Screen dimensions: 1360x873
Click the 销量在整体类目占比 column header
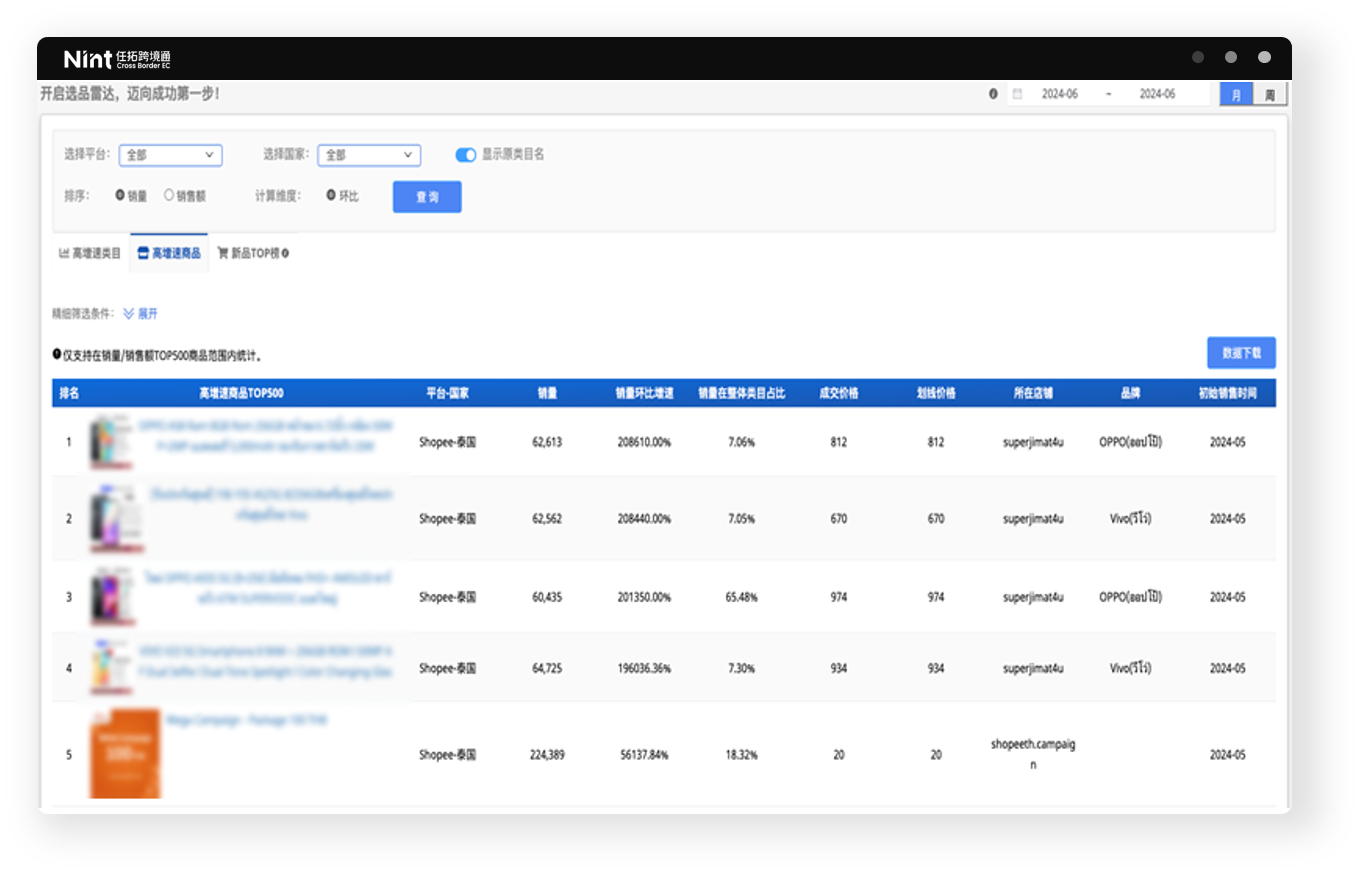741,393
